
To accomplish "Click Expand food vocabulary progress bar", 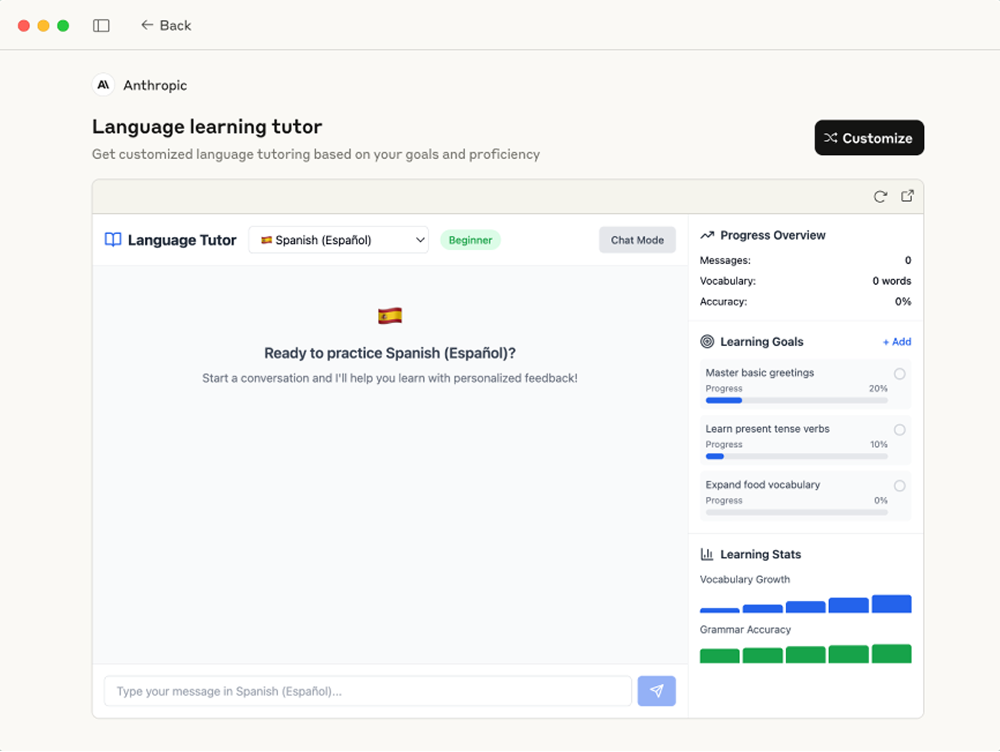I will click(x=797, y=512).
